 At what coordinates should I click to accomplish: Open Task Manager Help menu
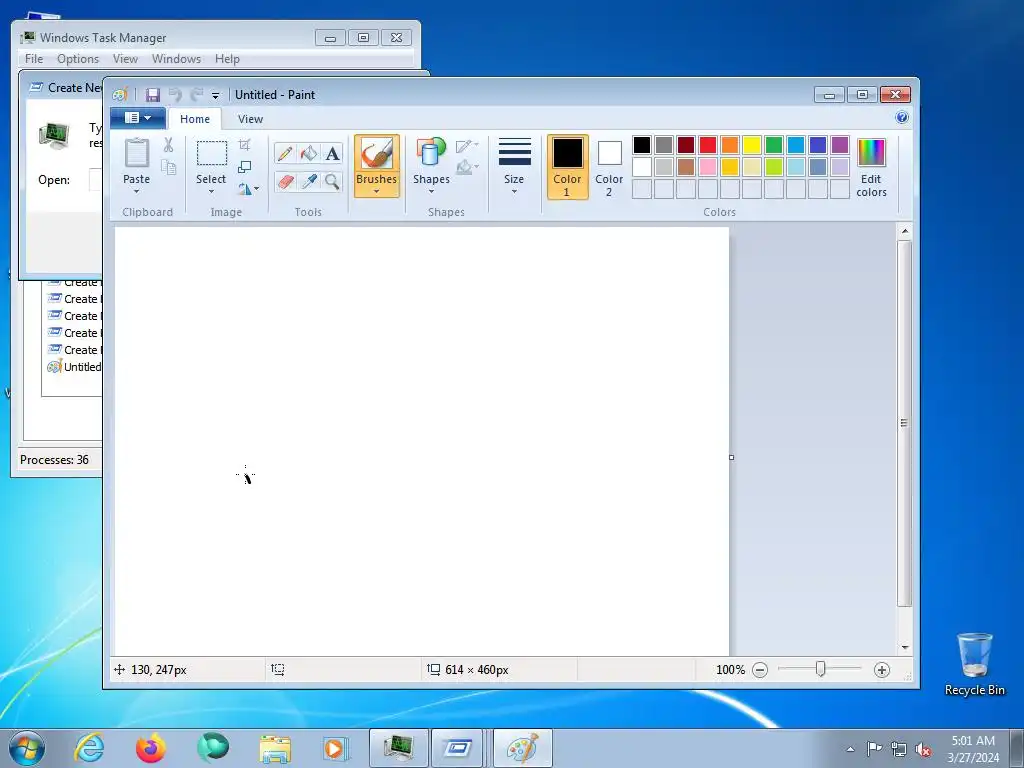pos(227,59)
